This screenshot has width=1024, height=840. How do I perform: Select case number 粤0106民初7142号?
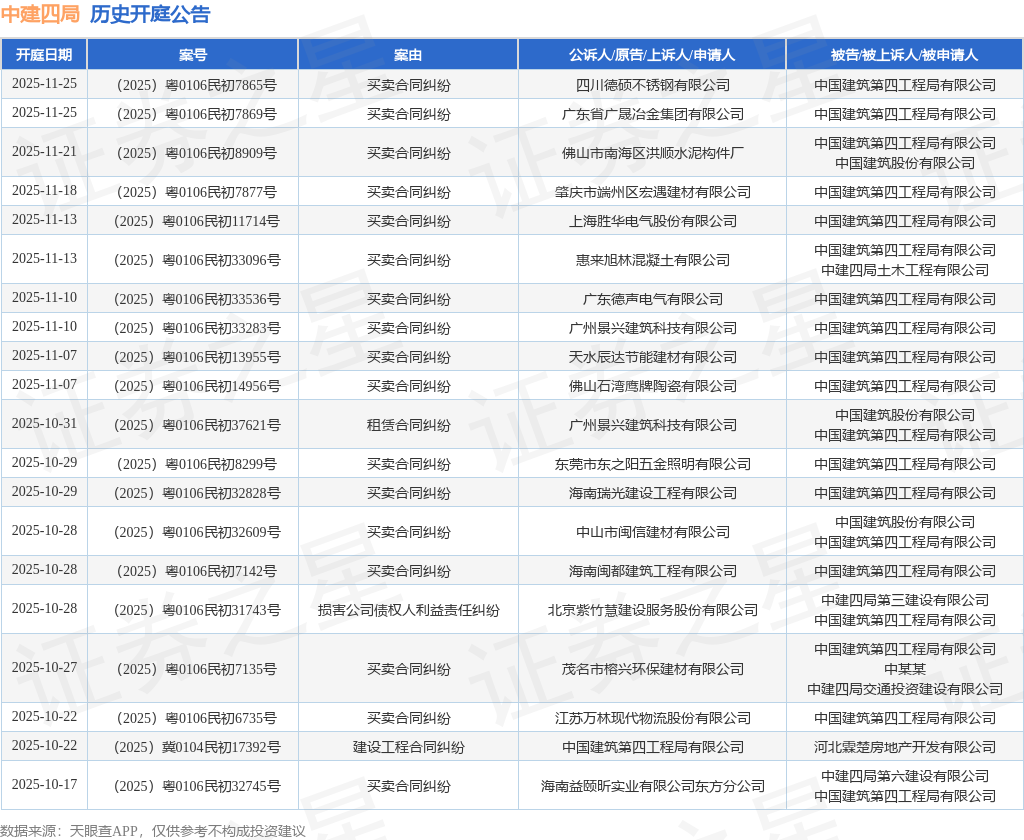point(221,571)
